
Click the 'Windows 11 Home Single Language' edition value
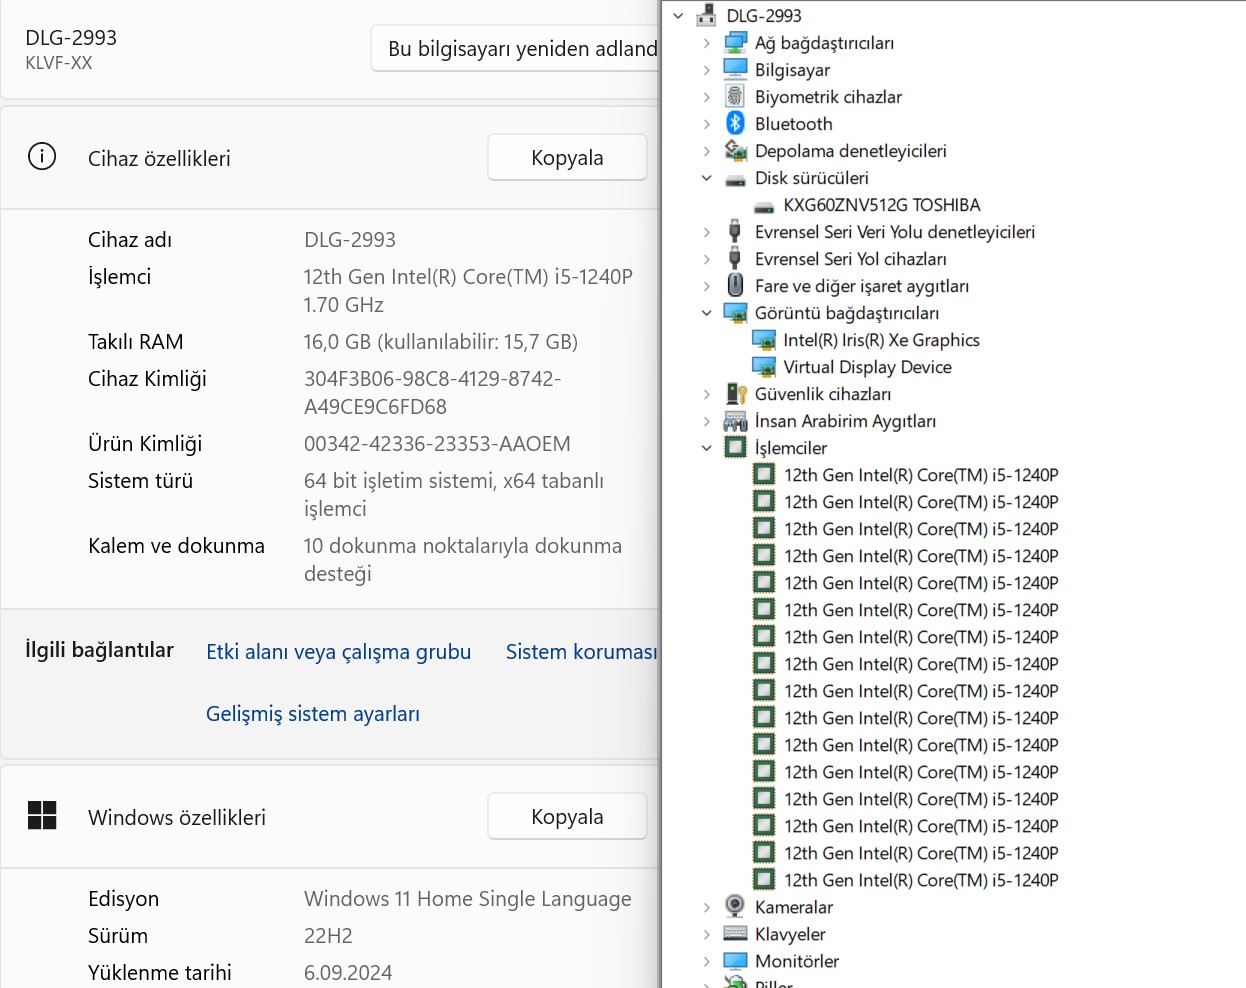[x=468, y=899]
